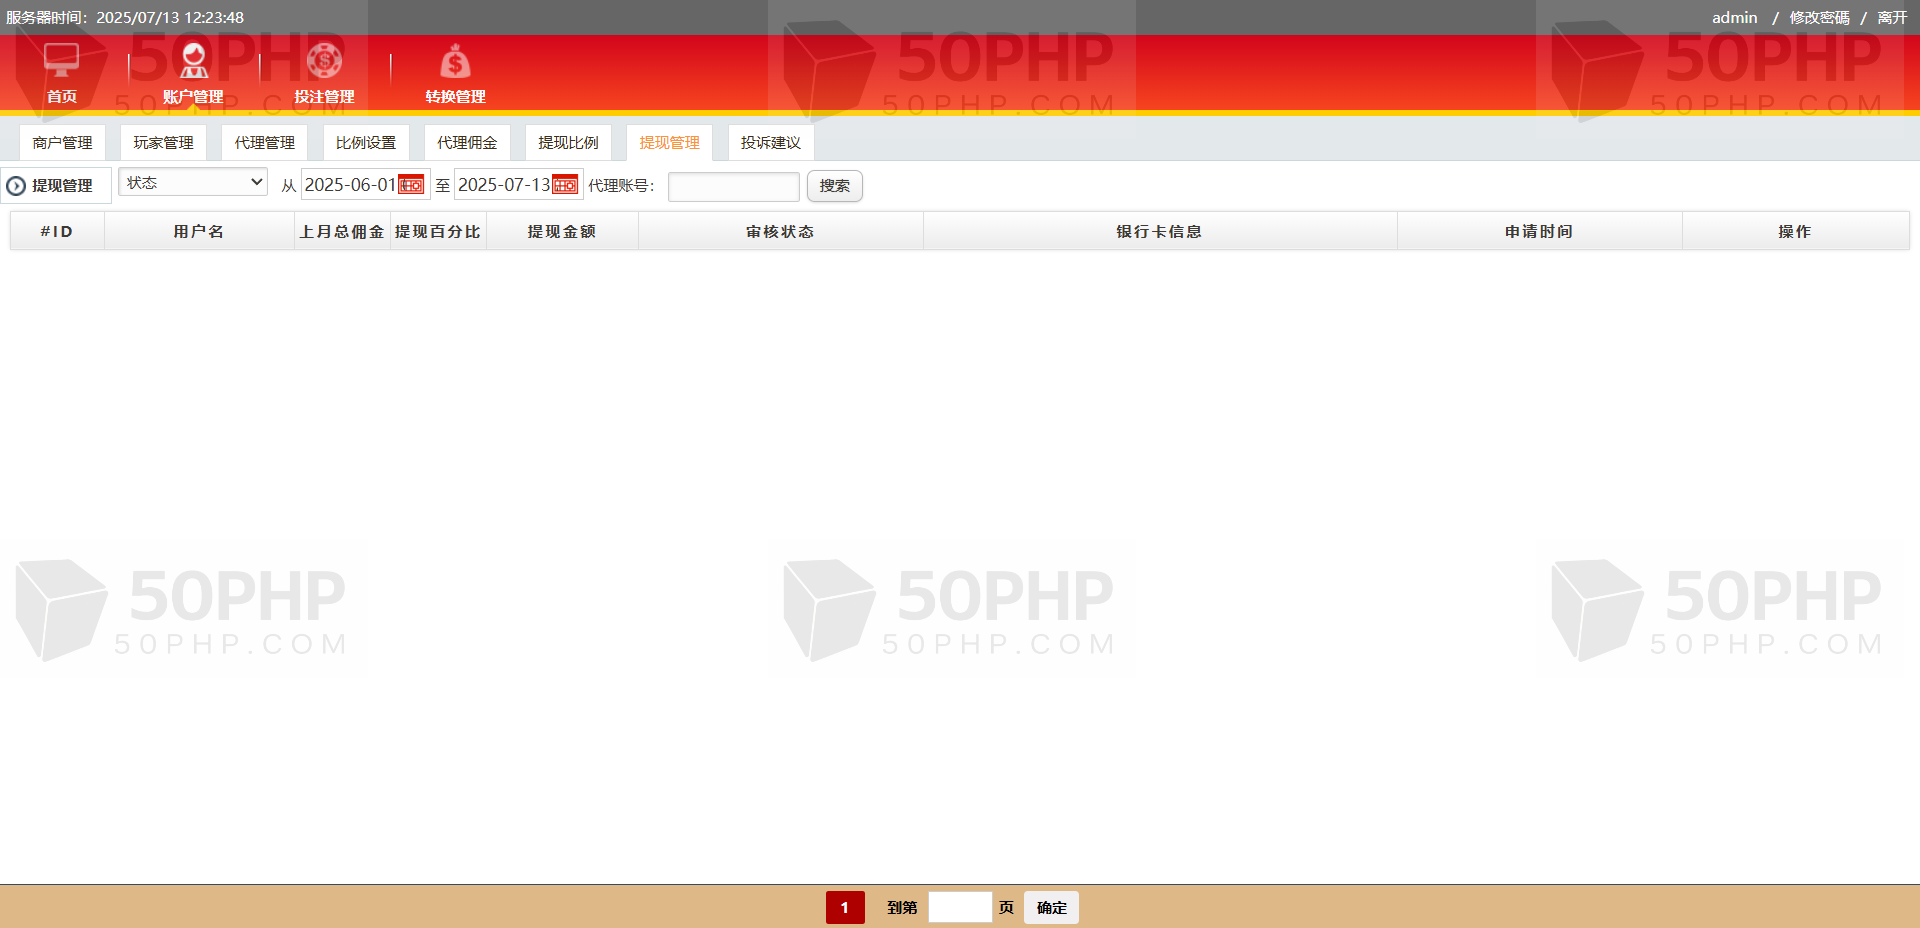Switch to the 商户管理 tab

pyautogui.click(x=62, y=143)
